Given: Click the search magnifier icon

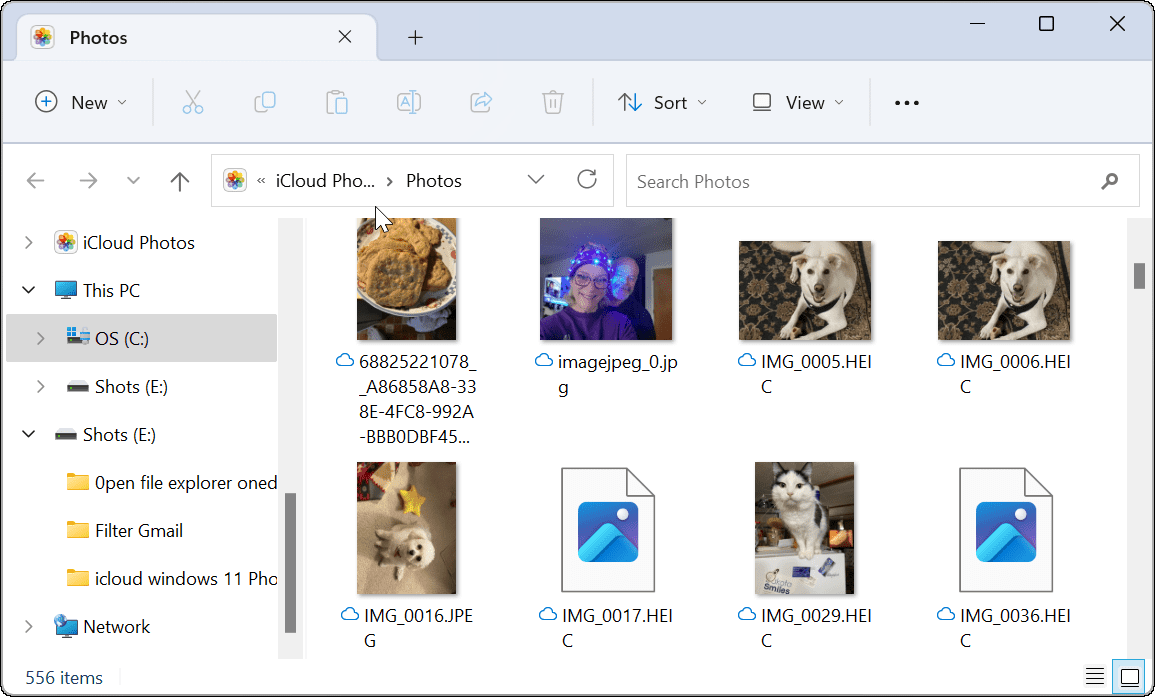Looking at the screenshot, I should click(1109, 181).
